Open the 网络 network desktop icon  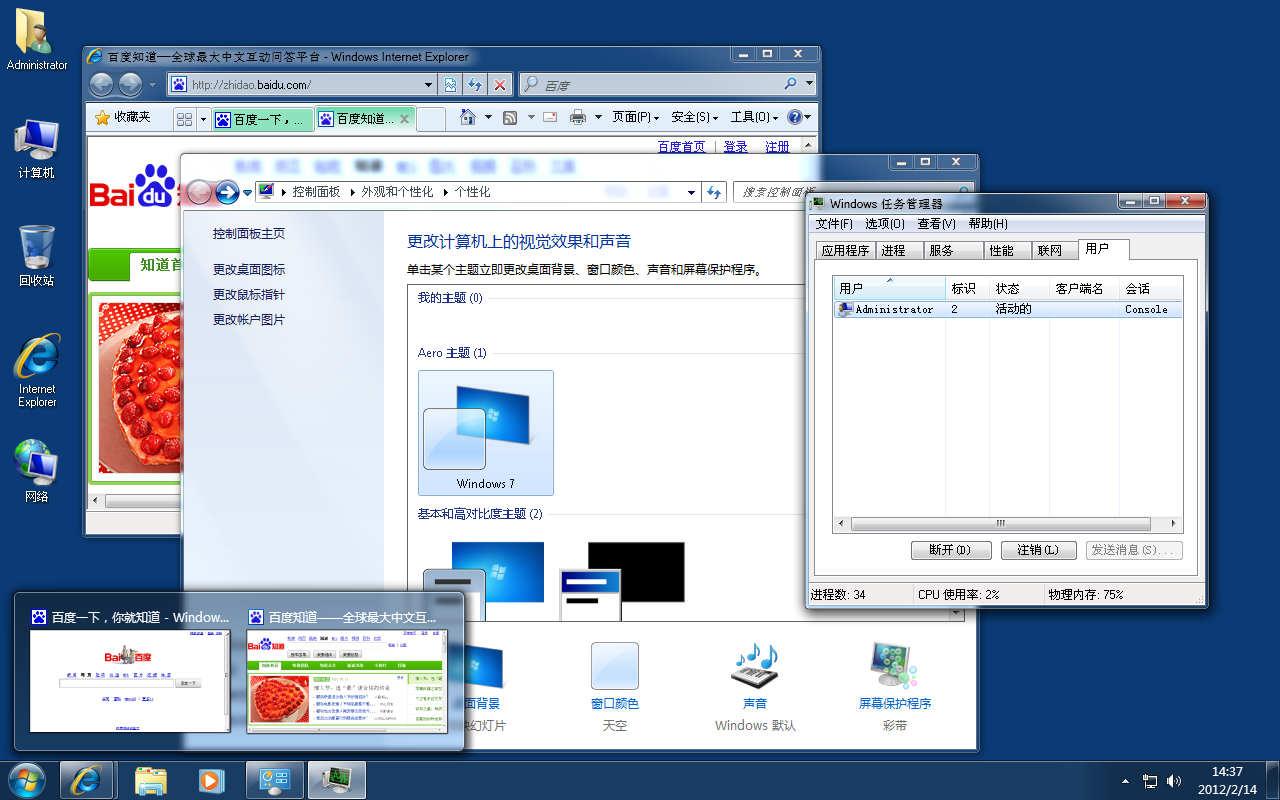pos(37,470)
